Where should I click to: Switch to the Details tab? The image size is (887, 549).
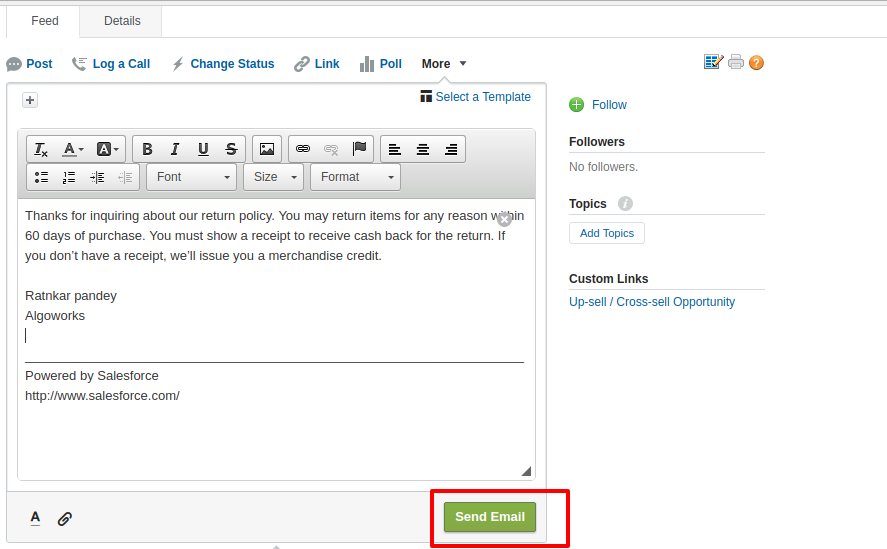coord(122,21)
